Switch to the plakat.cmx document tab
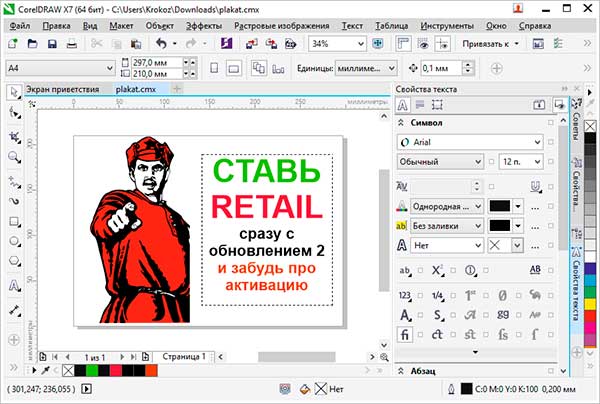Image resolution: width=600 pixels, height=404 pixels. [136, 89]
